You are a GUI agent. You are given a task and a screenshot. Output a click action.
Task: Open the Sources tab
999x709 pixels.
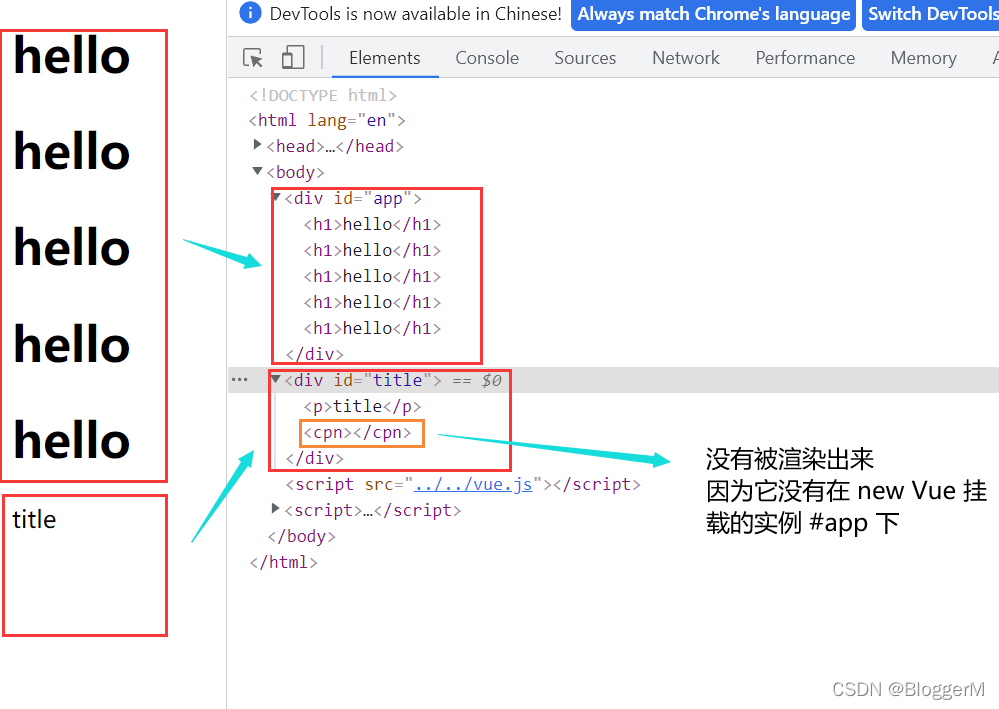pyautogui.click(x=585, y=58)
